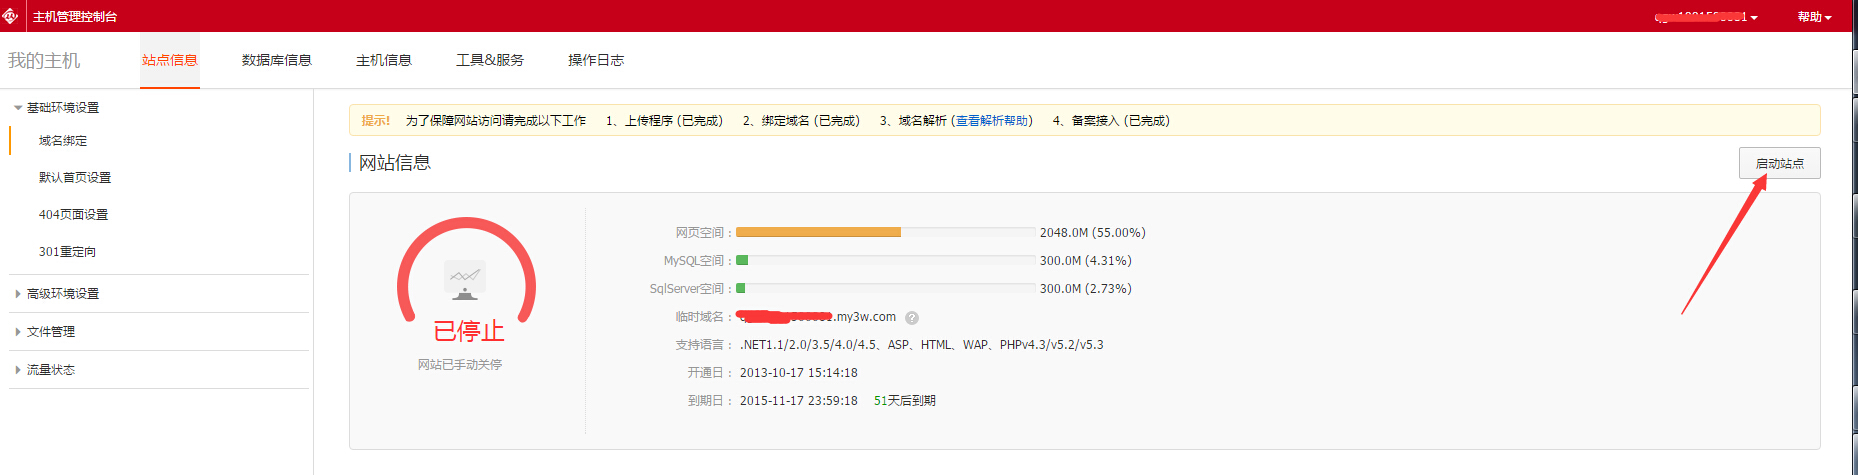The image size is (1858, 475).
Task: Expand the 流量状态 section
Action: [50, 370]
